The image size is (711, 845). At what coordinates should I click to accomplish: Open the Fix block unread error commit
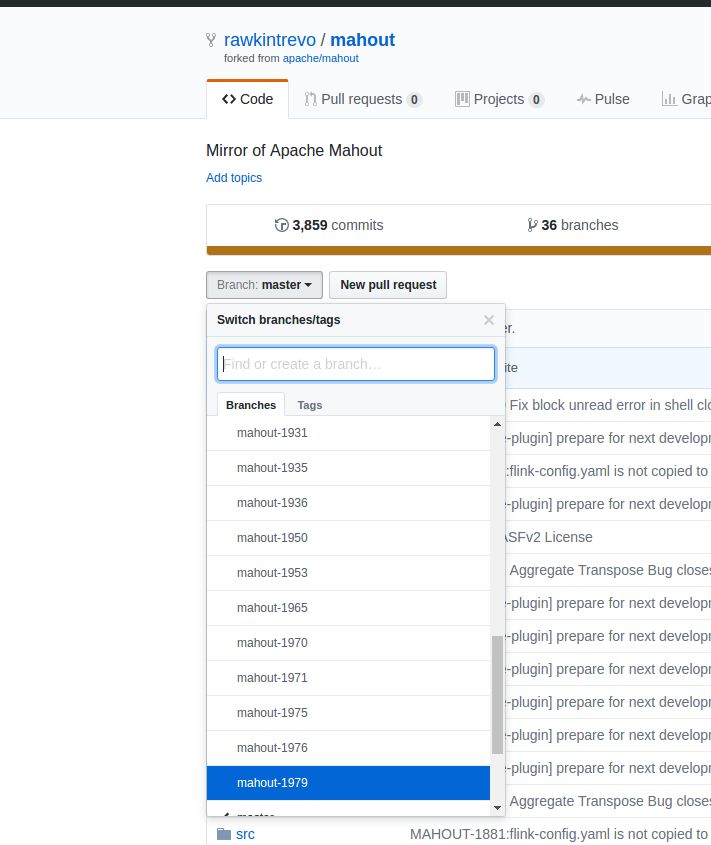(610, 405)
